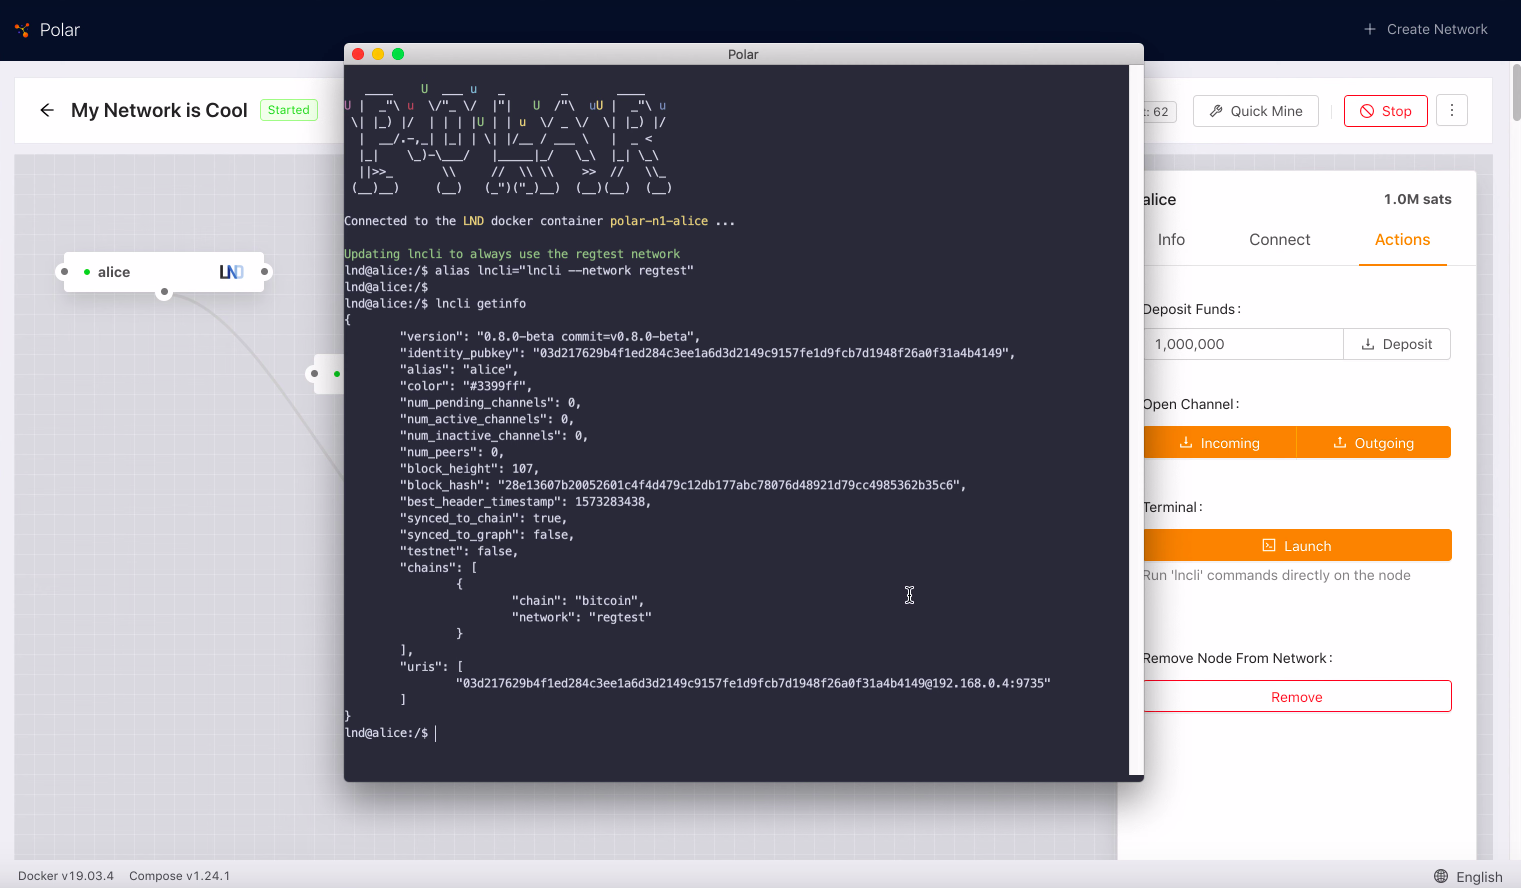1521x888 pixels.
Task: Select the alice node on the canvas
Action: tap(164, 272)
